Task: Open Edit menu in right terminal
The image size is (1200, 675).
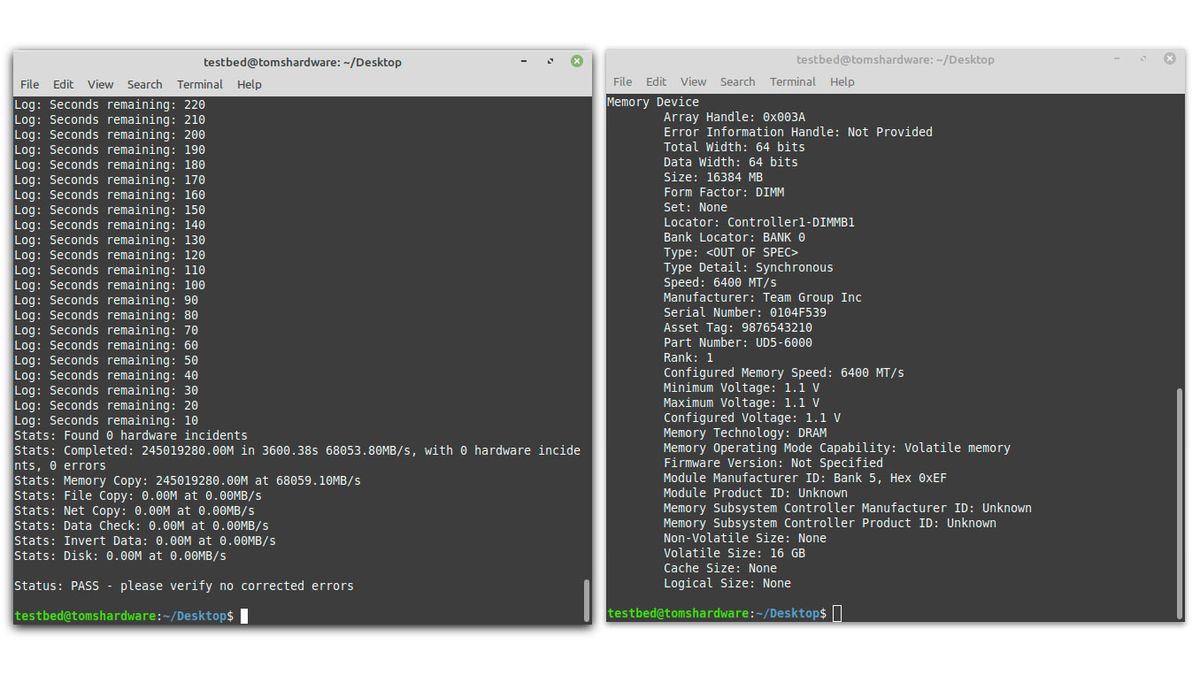Action: 656,82
